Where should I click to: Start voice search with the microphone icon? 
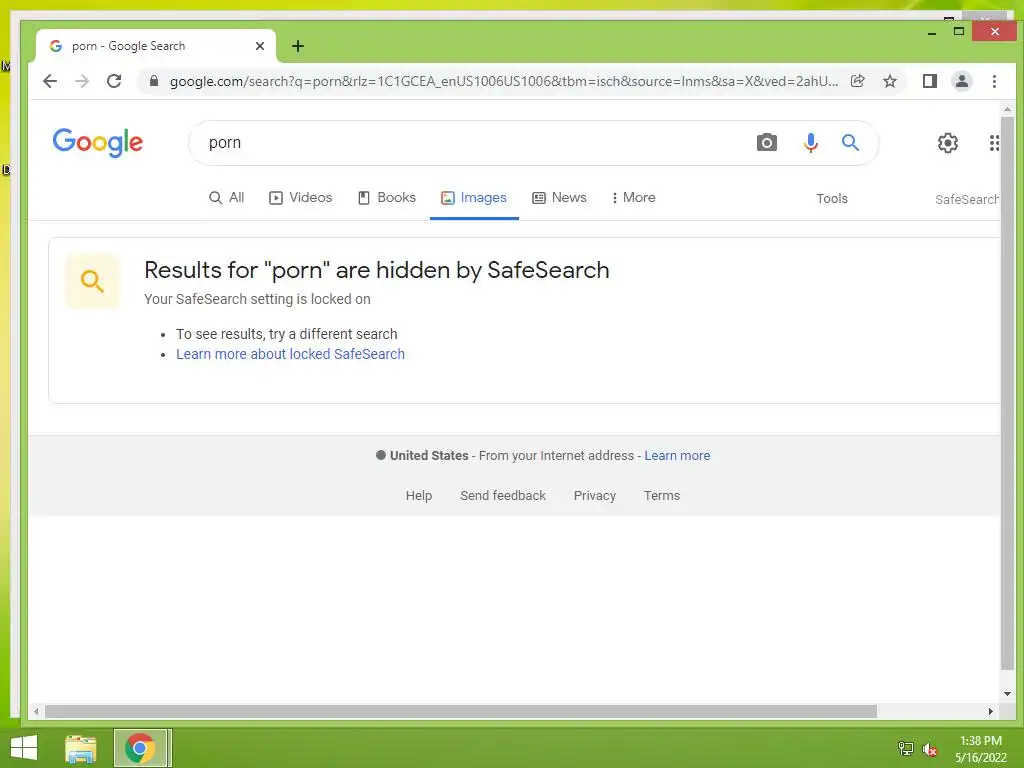coord(810,142)
